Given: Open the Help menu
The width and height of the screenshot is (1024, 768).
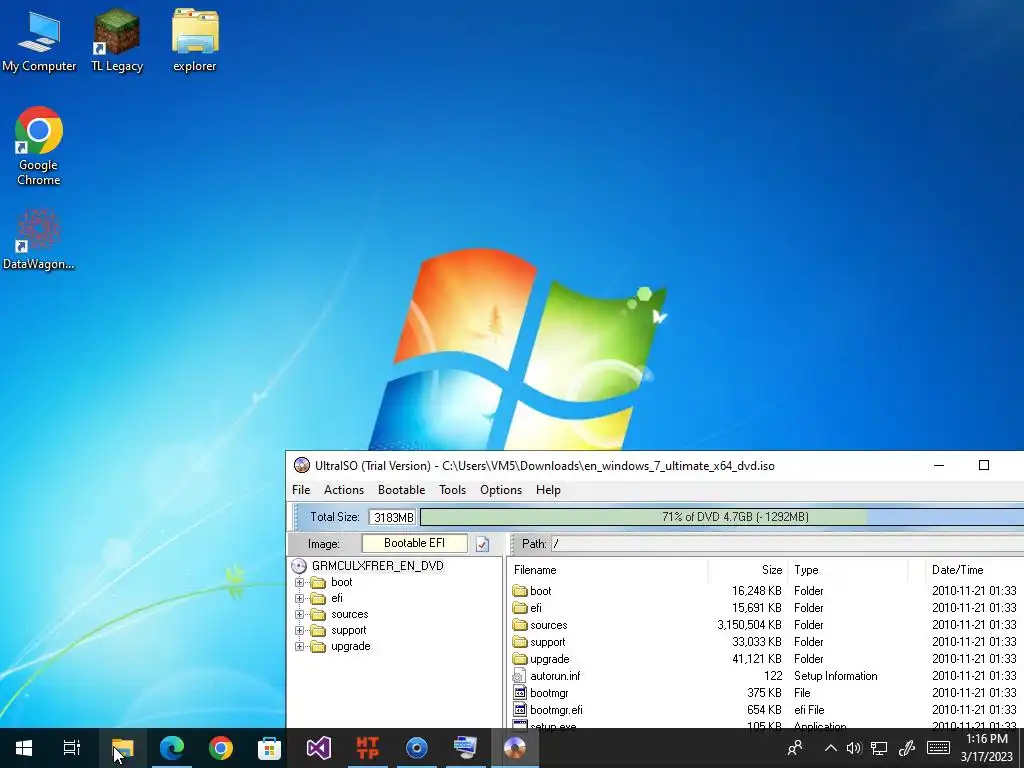Looking at the screenshot, I should [x=548, y=490].
